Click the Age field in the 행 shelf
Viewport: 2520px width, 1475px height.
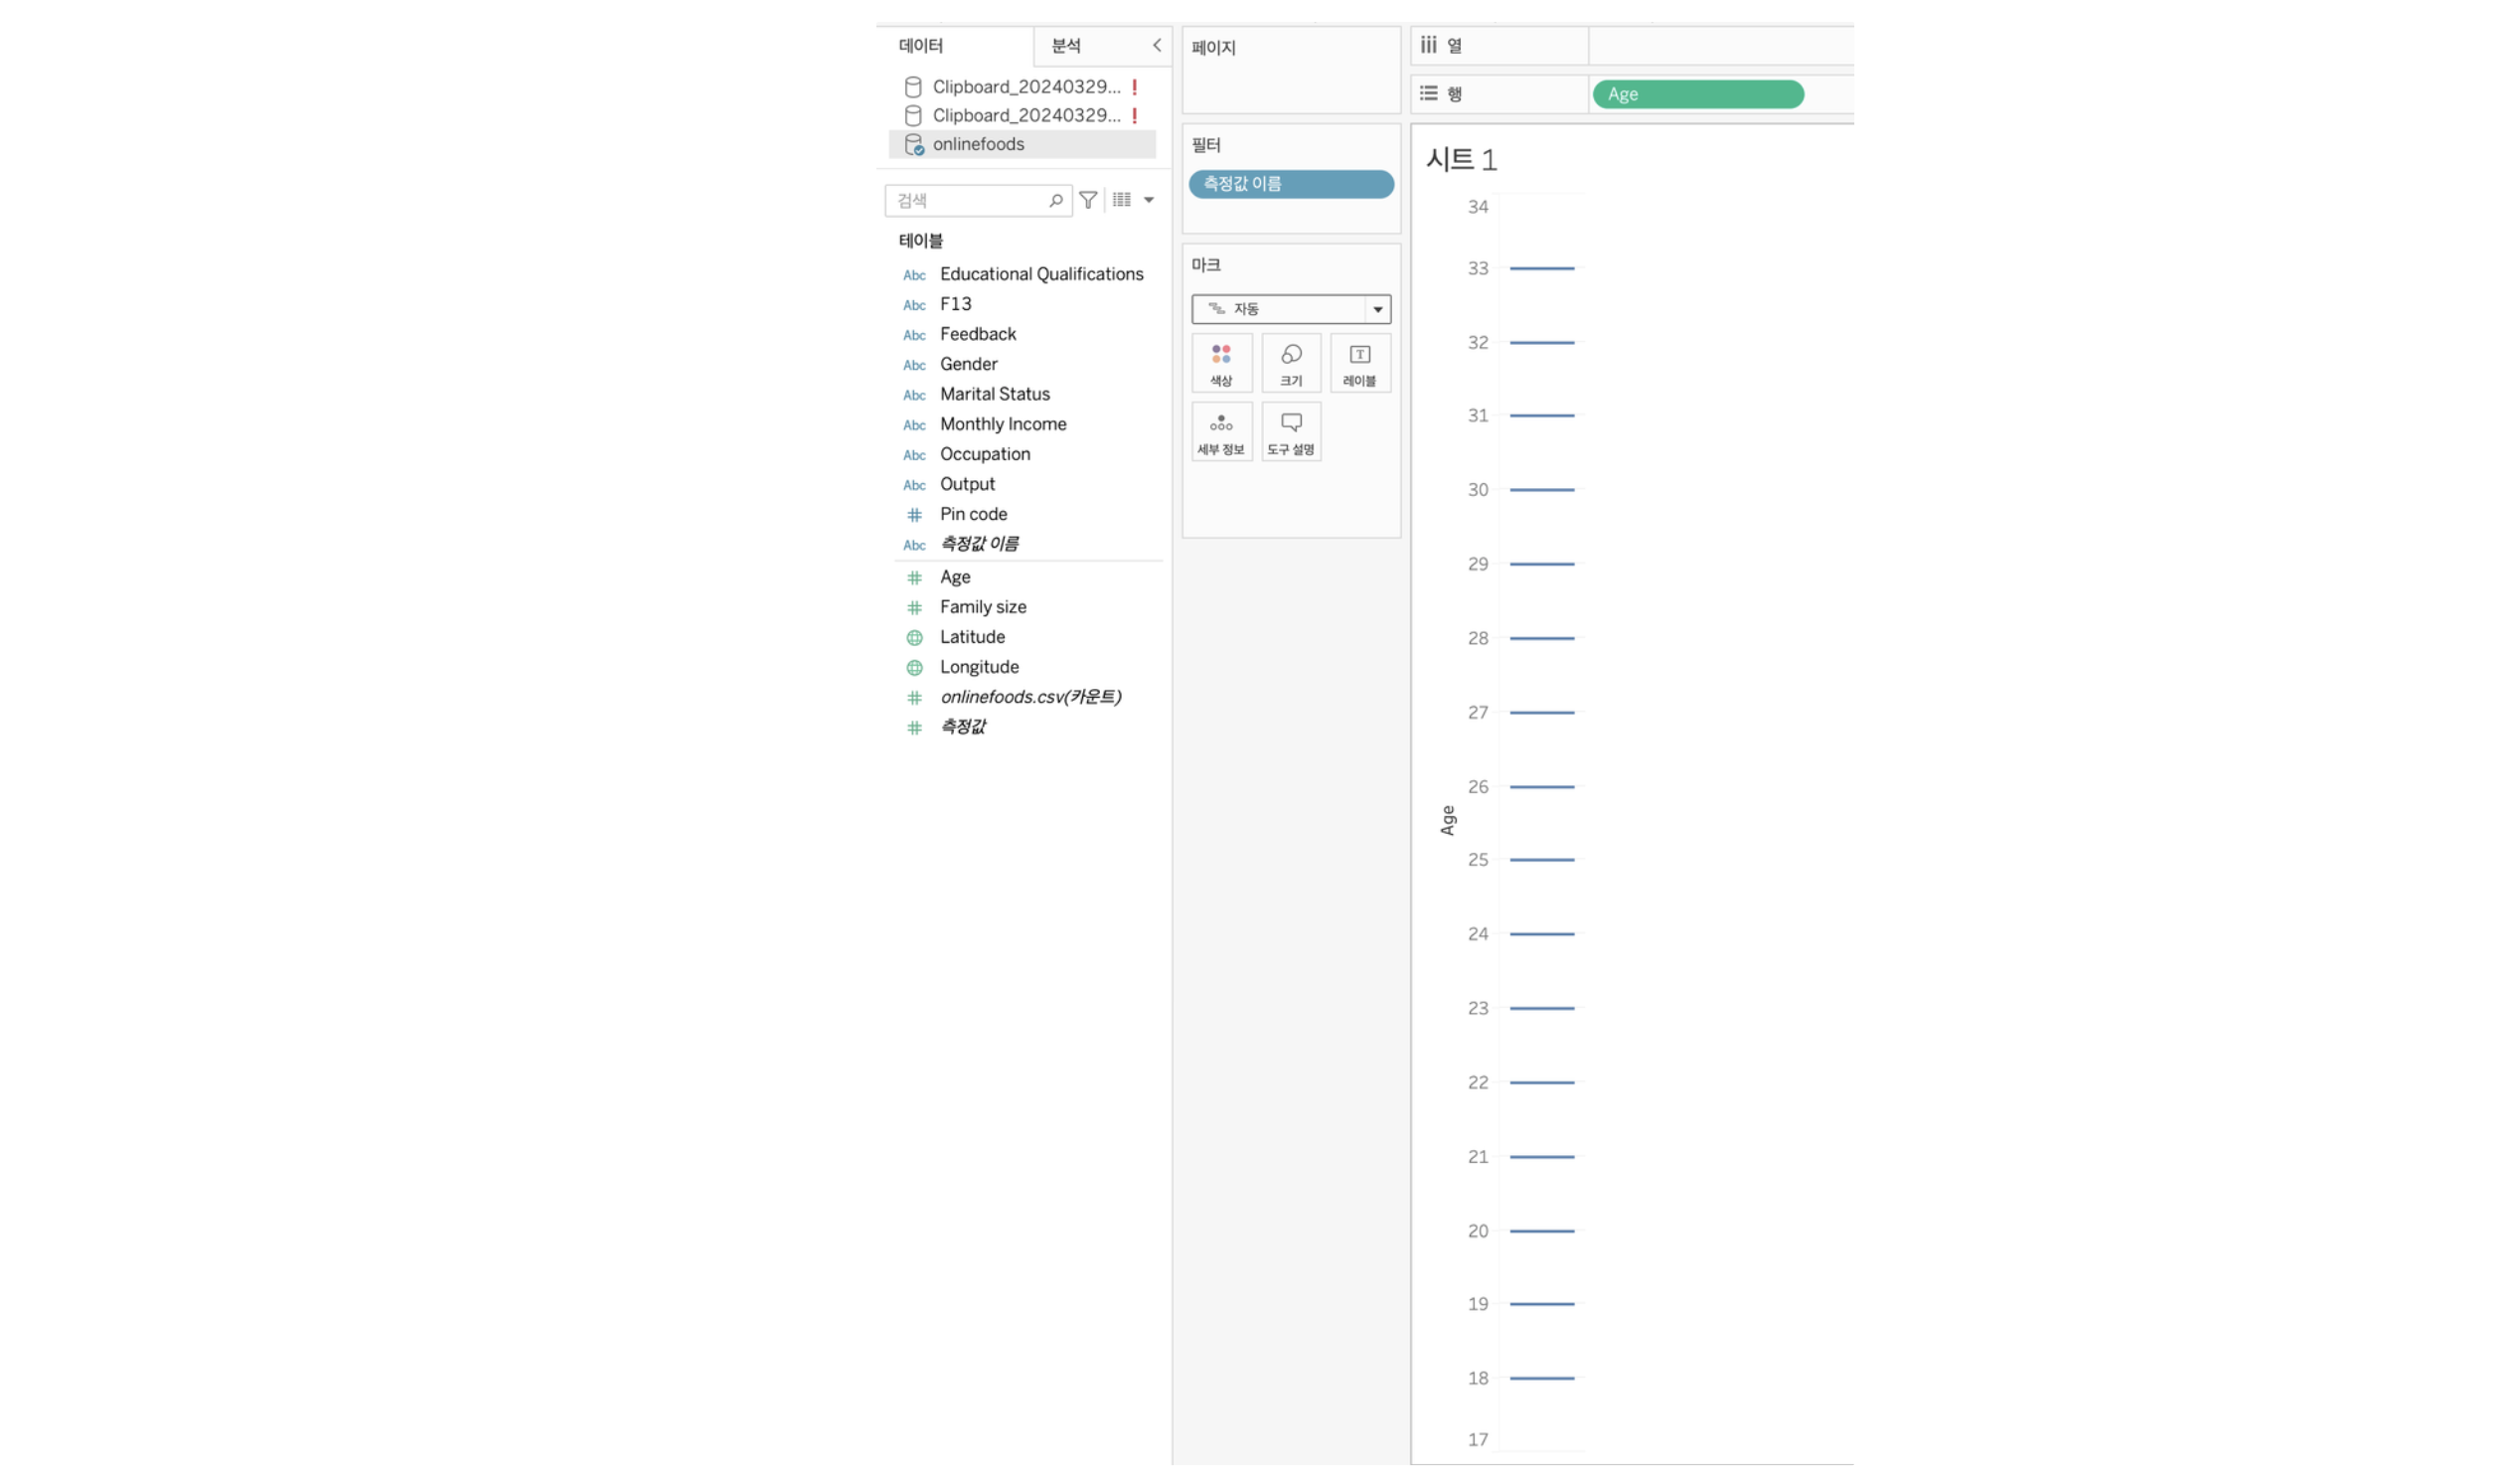tap(1697, 93)
